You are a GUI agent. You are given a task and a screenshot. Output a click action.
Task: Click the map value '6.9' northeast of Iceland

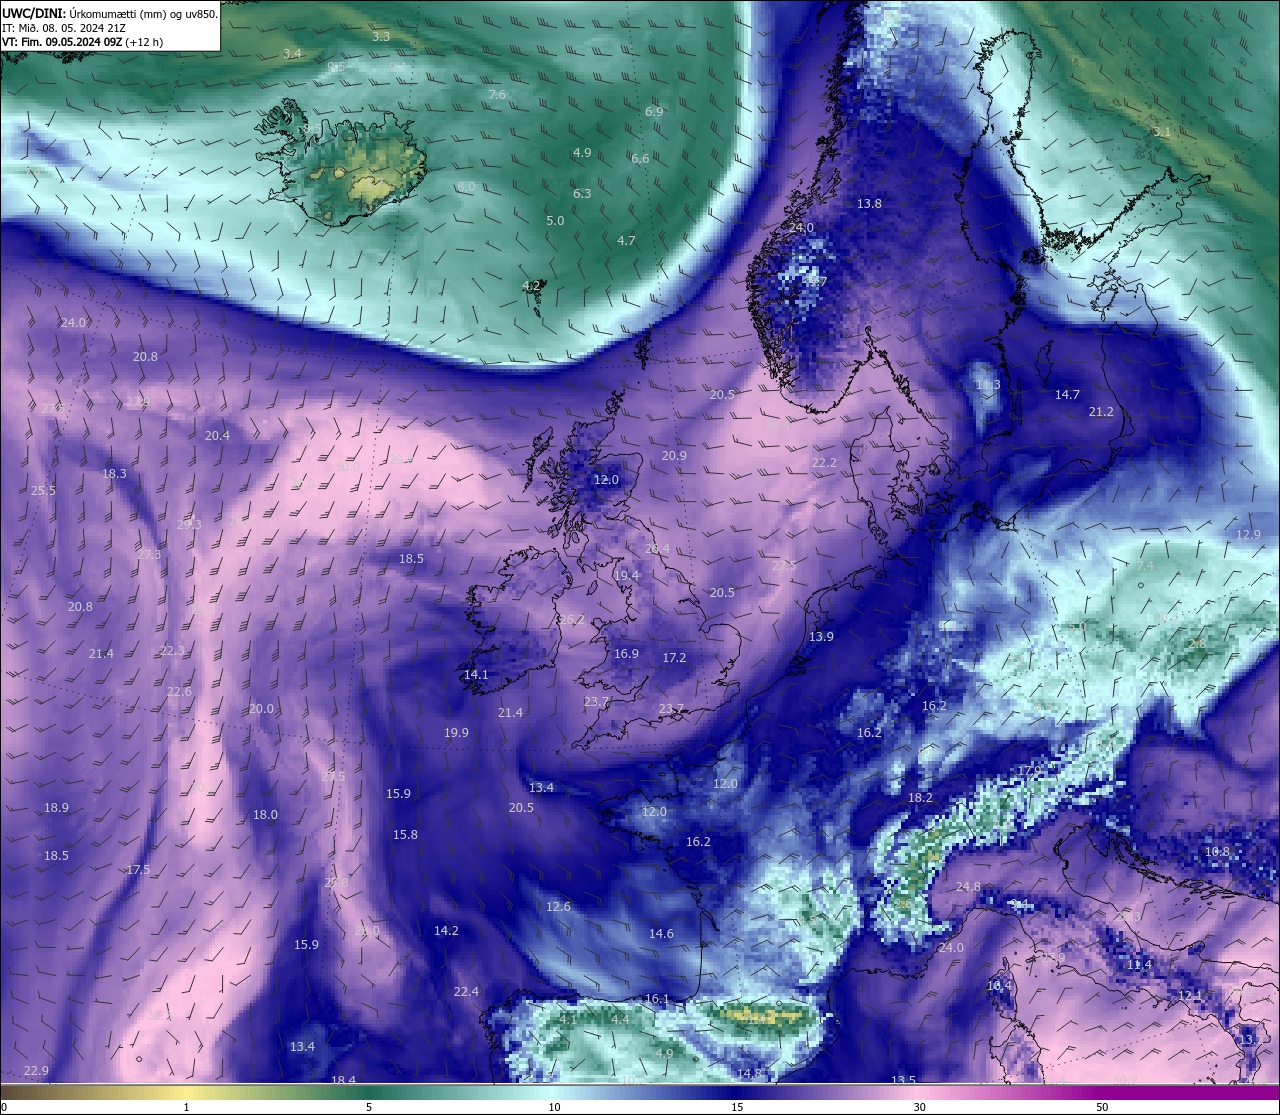[x=654, y=112]
